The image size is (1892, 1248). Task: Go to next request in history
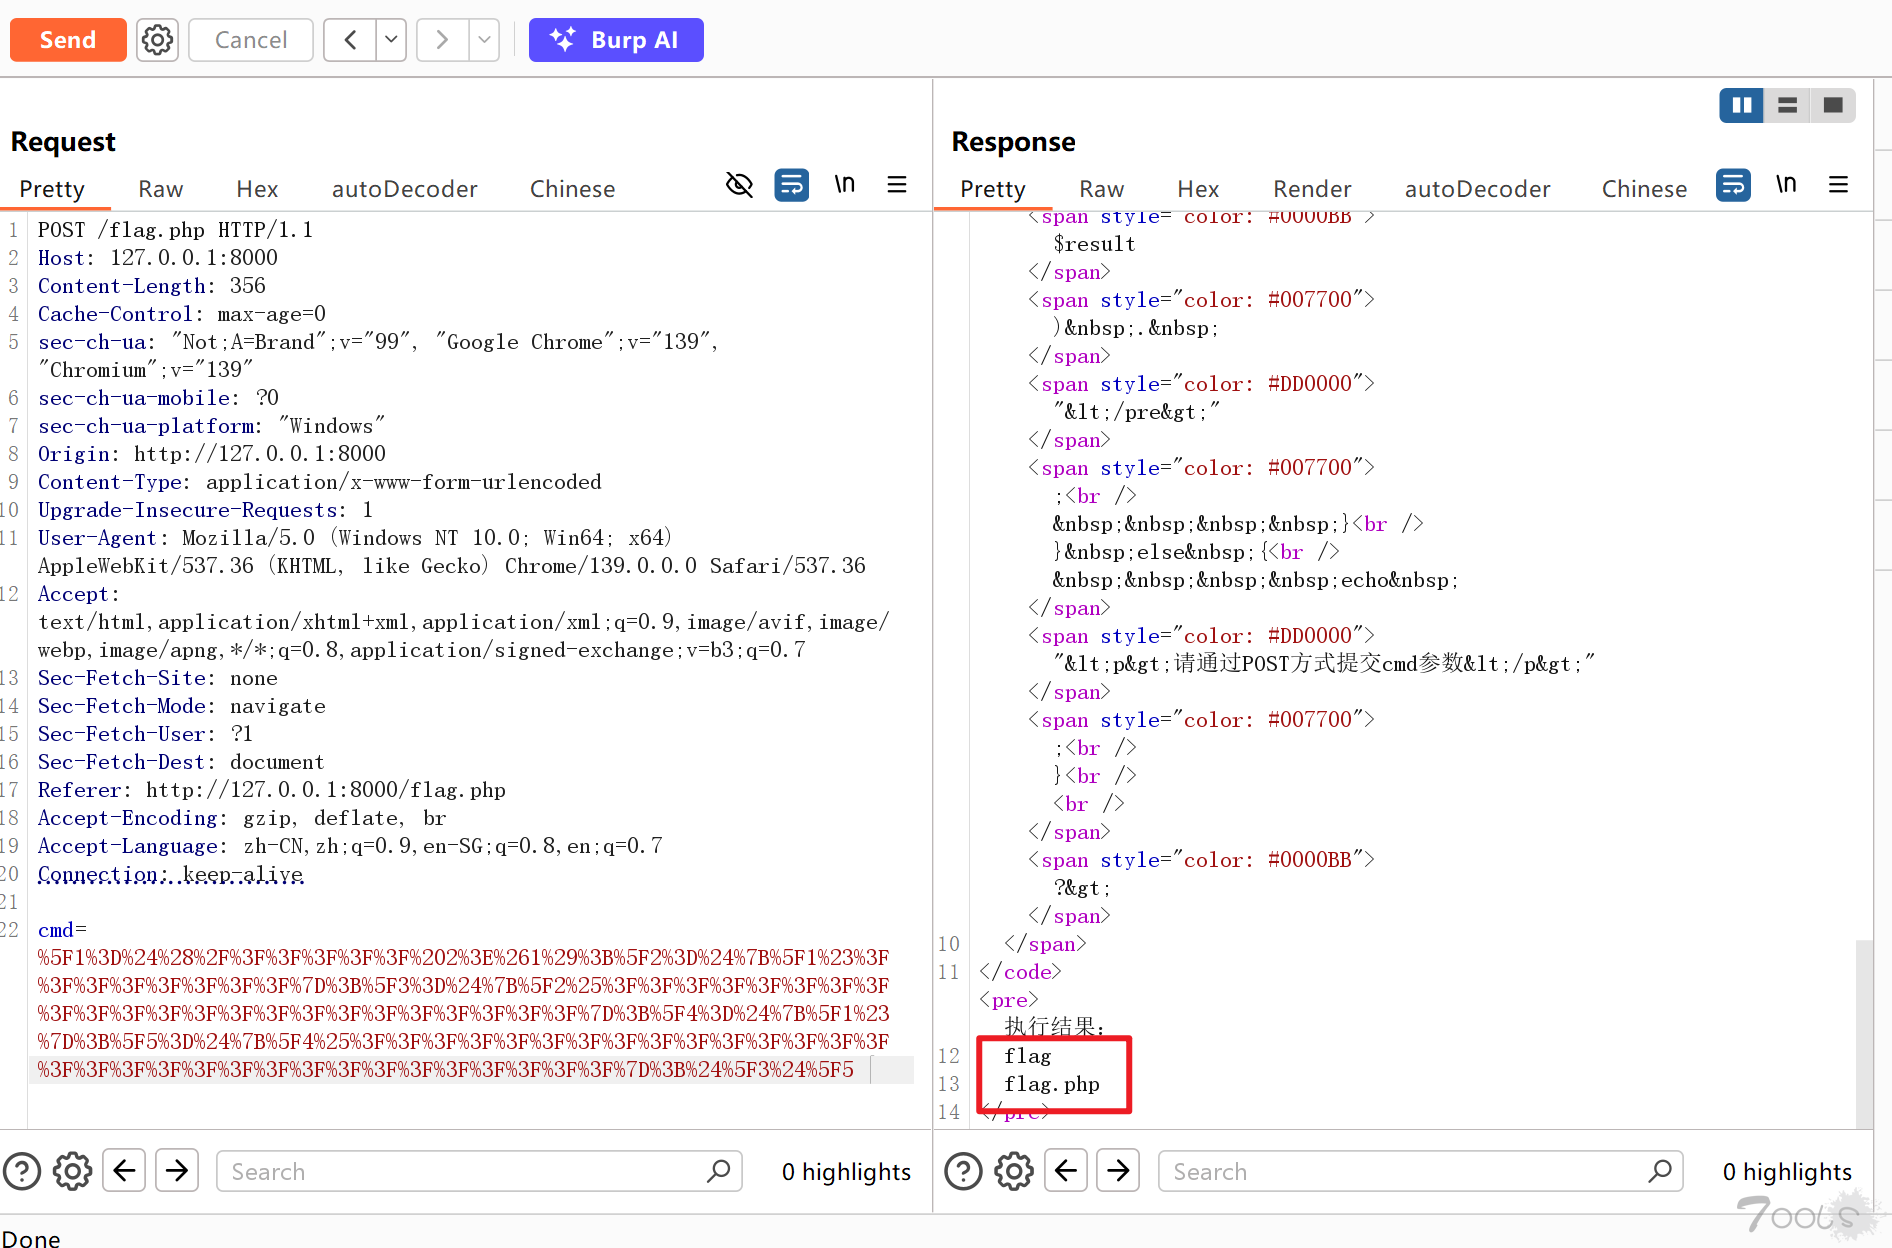[442, 40]
